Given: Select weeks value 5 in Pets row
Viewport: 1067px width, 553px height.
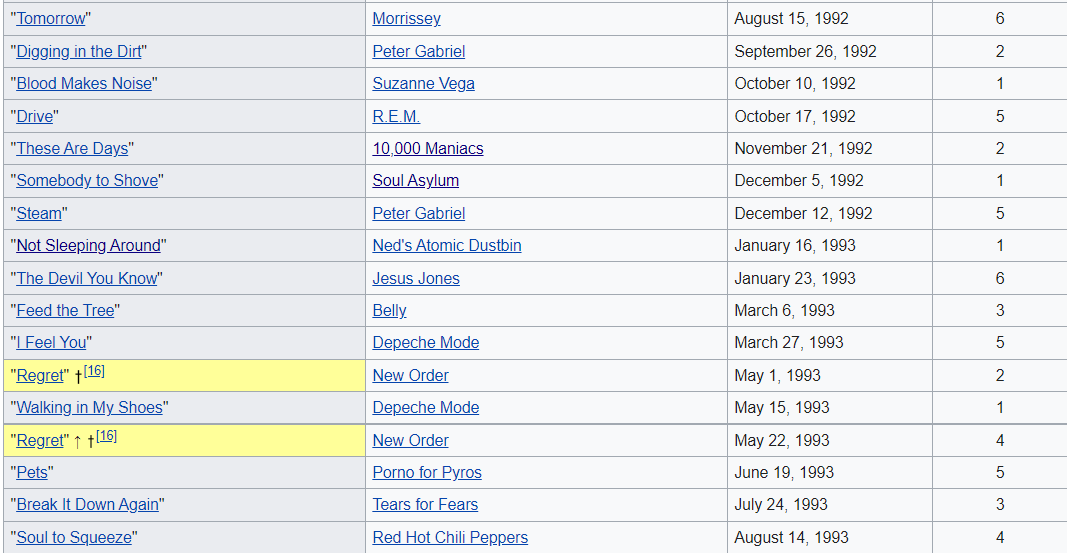Looking at the screenshot, I should click(x=1000, y=472).
